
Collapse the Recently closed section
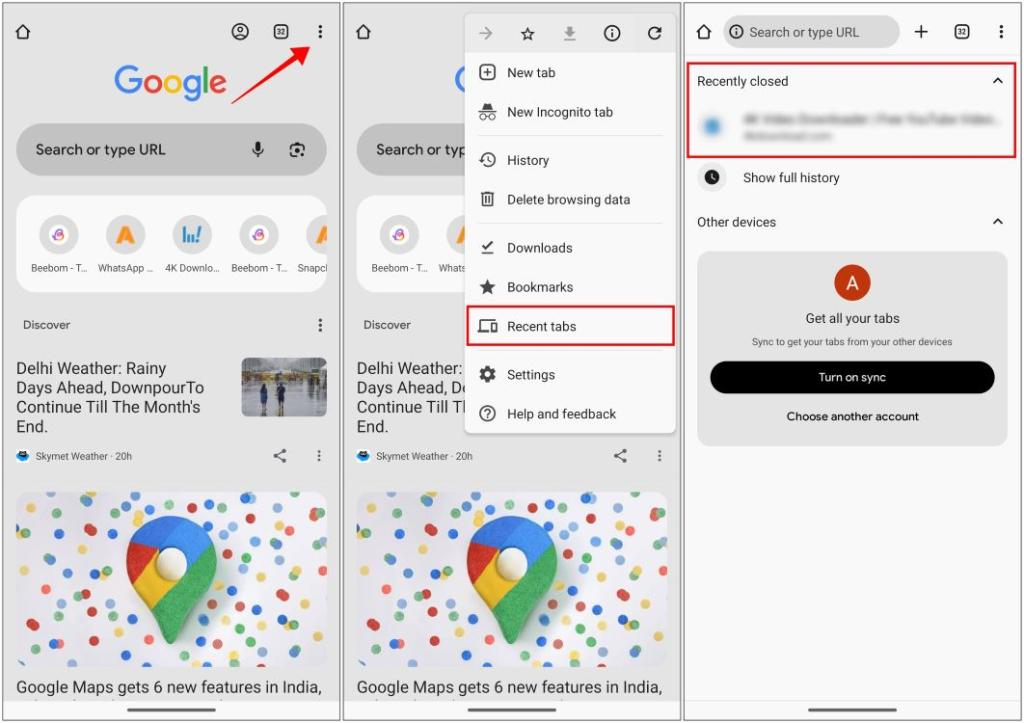[996, 81]
